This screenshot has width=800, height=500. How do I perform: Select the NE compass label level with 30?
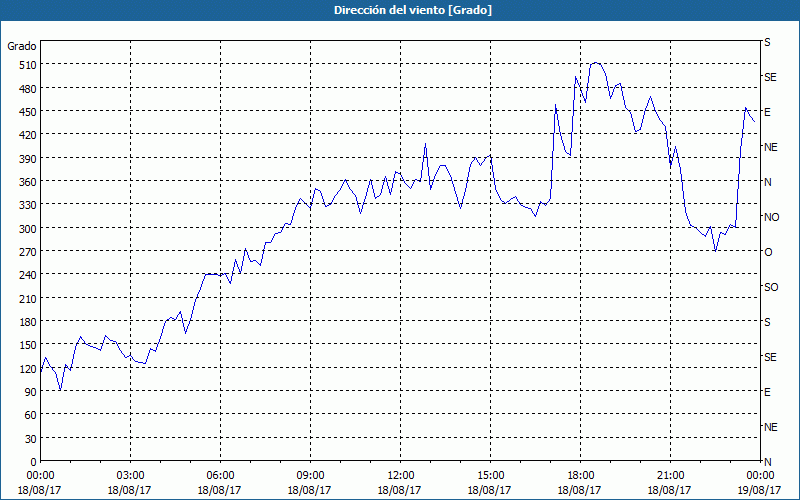(x=770, y=427)
